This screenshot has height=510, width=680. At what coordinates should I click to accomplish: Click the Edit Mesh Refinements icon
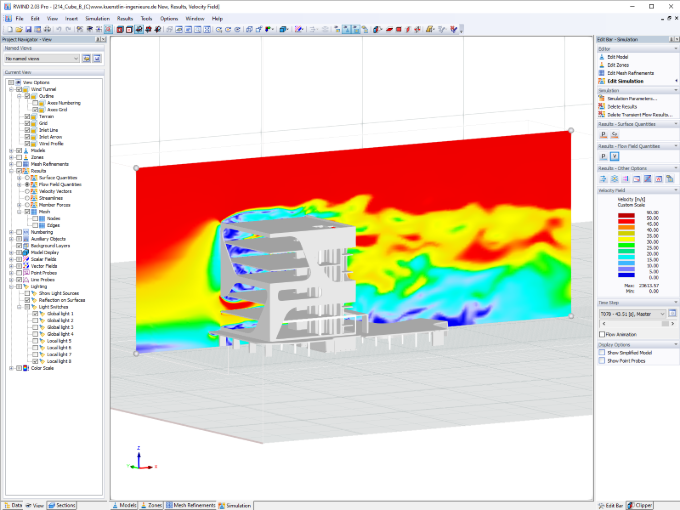click(x=602, y=73)
